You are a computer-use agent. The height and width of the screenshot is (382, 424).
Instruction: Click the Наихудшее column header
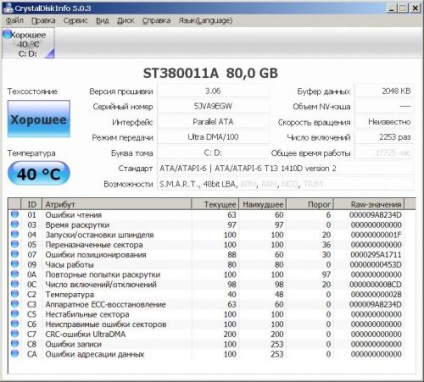click(x=262, y=204)
